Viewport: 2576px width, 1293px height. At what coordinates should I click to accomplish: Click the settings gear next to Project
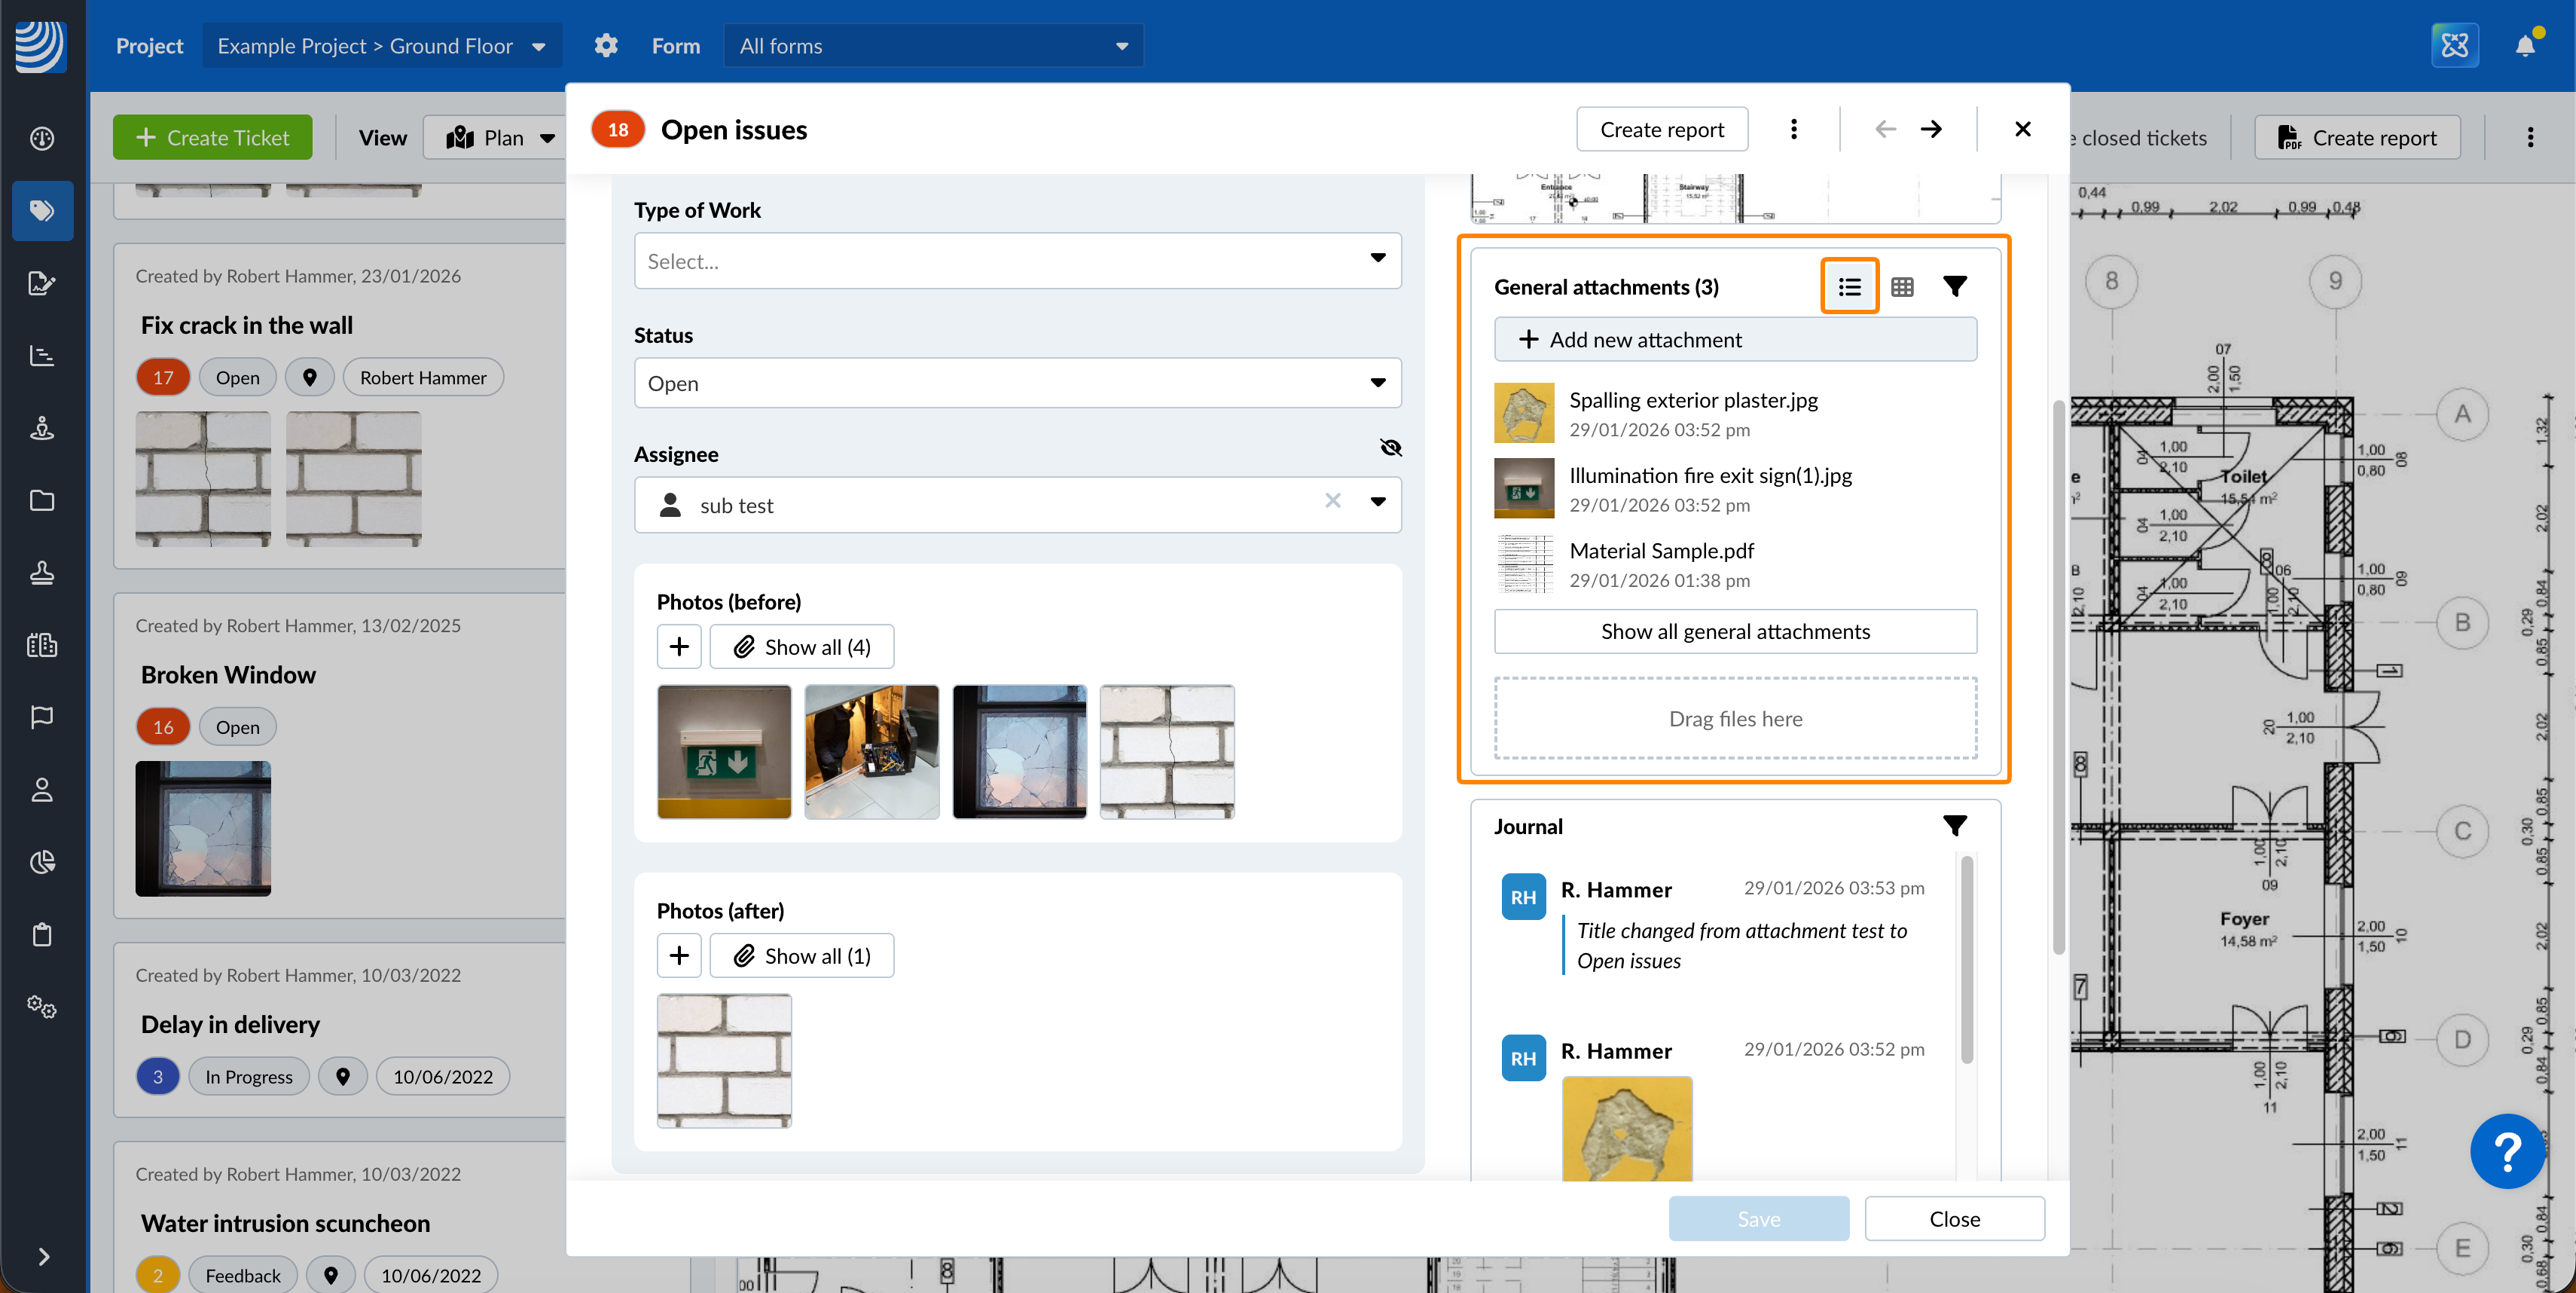coord(606,46)
